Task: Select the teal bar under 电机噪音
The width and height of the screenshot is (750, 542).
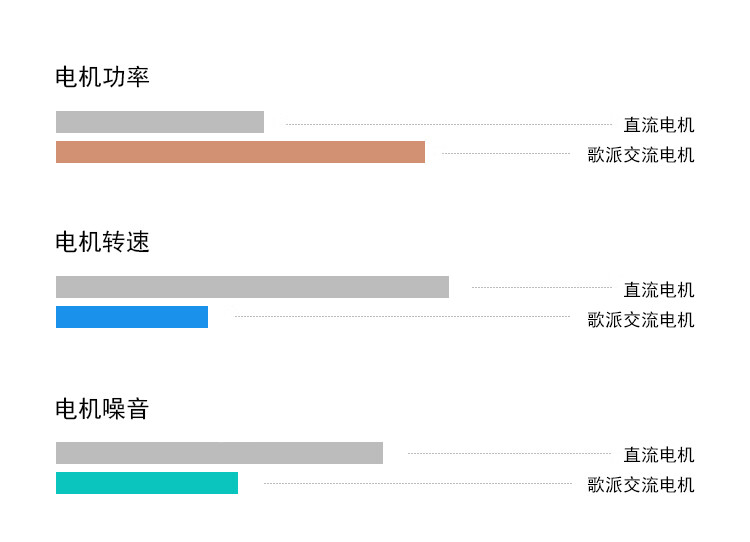Action: point(147,483)
